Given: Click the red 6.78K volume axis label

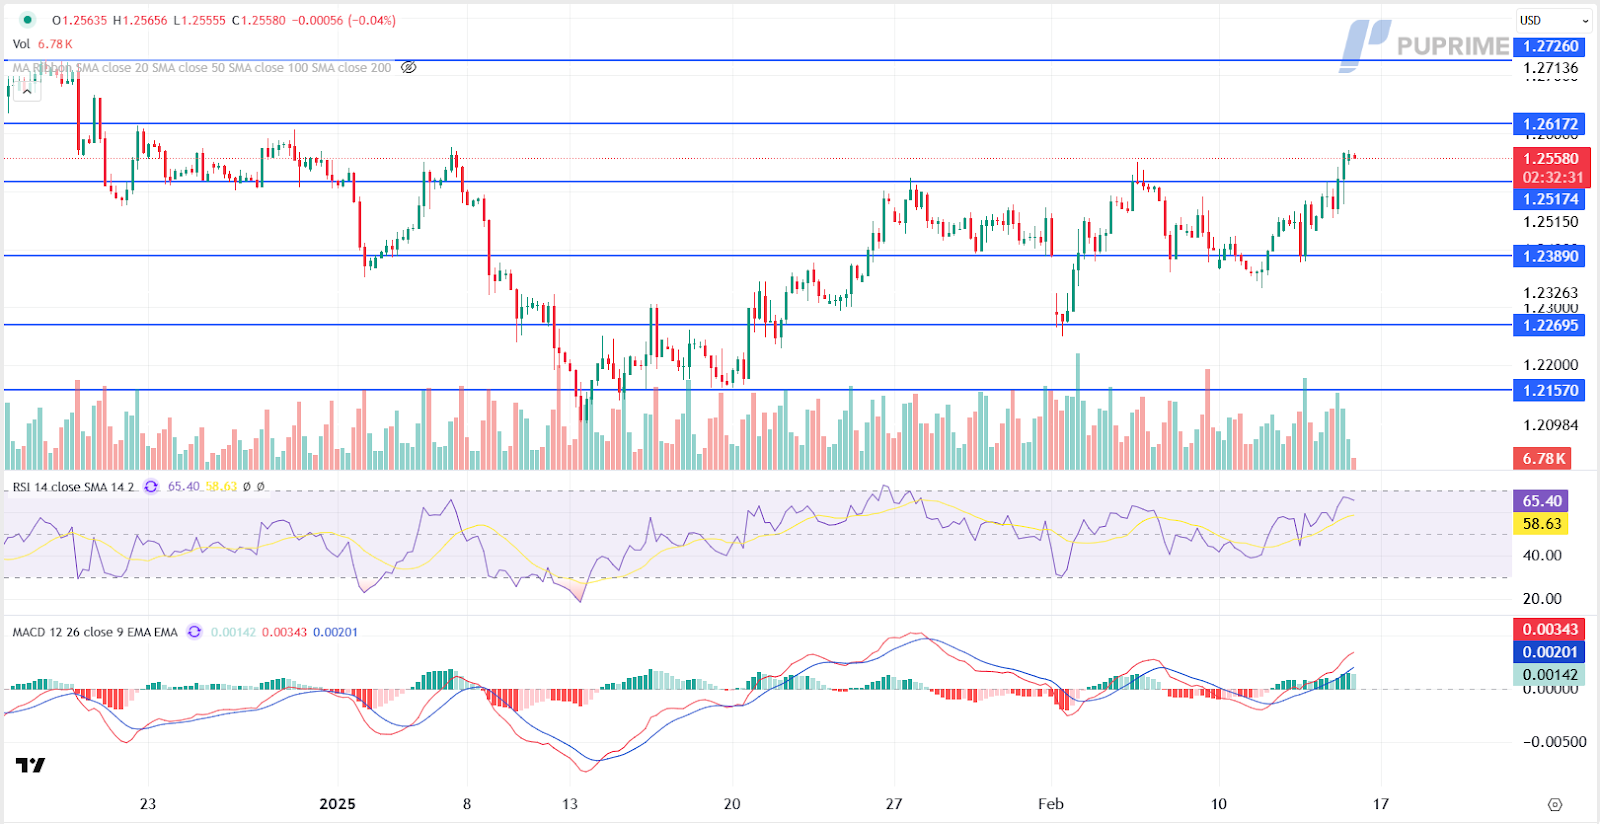Looking at the screenshot, I should coord(1542,459).
